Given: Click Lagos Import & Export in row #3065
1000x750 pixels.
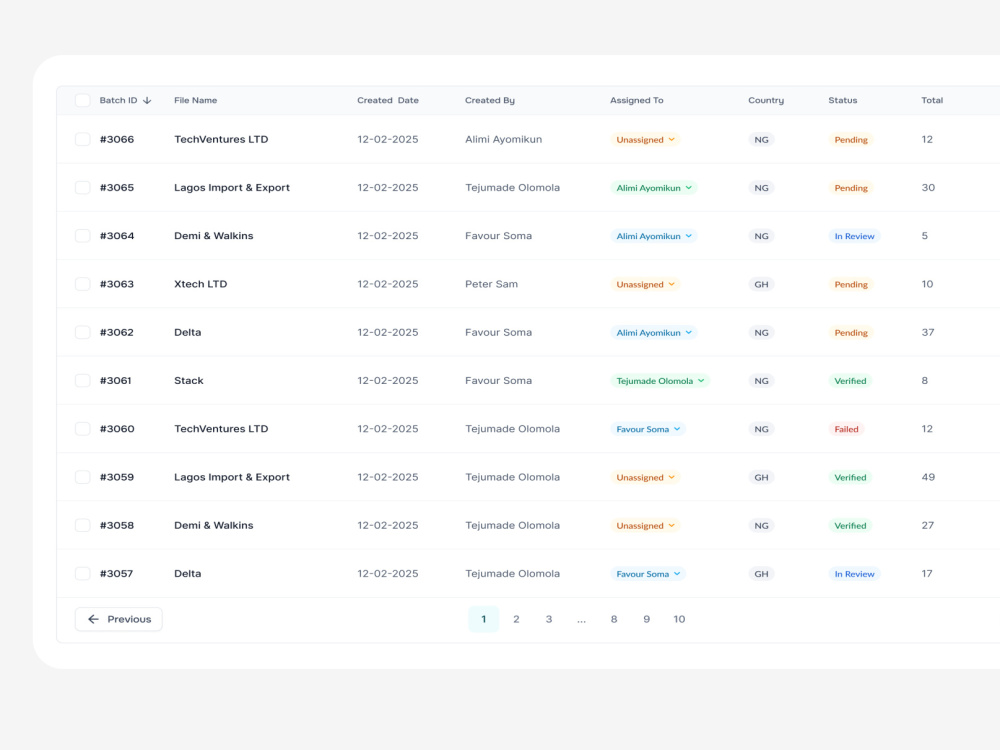Looking at the screenshot, I should (x=232, y=188).
